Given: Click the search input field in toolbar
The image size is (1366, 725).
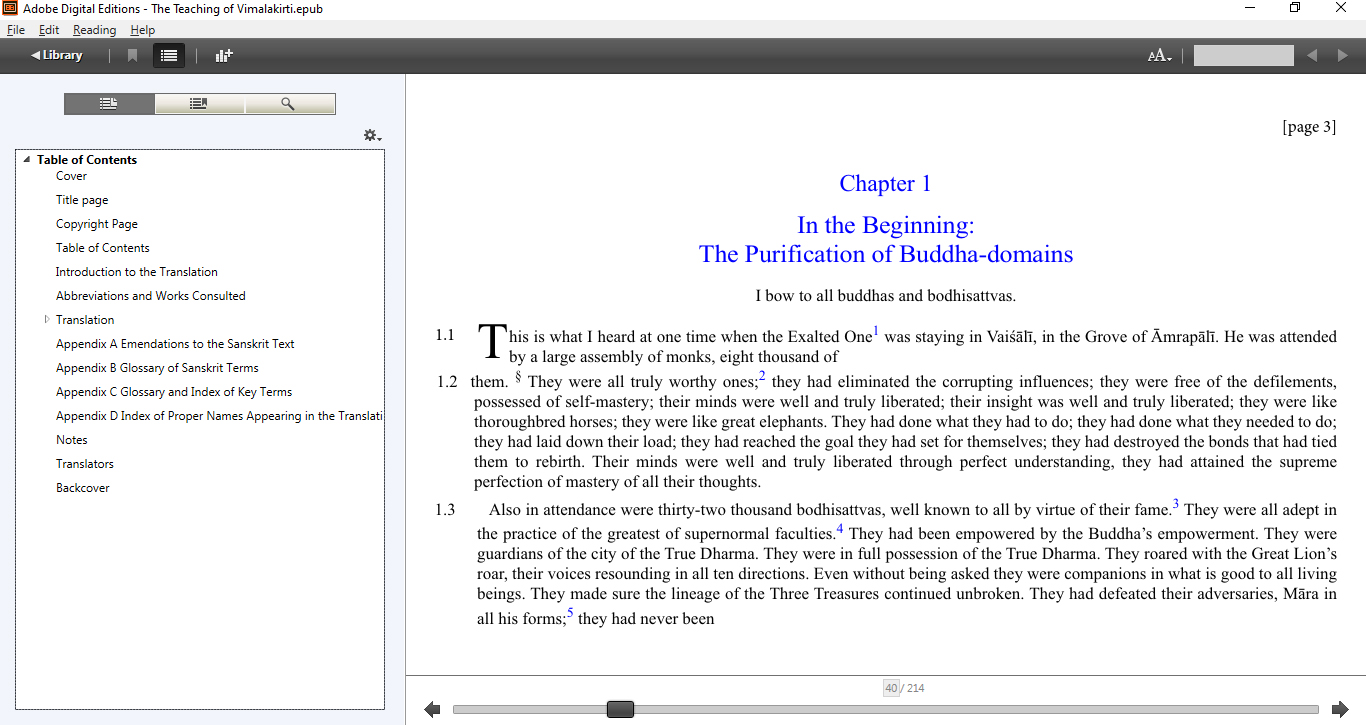Looking at the screenshot, I should tap(1243, 56).
